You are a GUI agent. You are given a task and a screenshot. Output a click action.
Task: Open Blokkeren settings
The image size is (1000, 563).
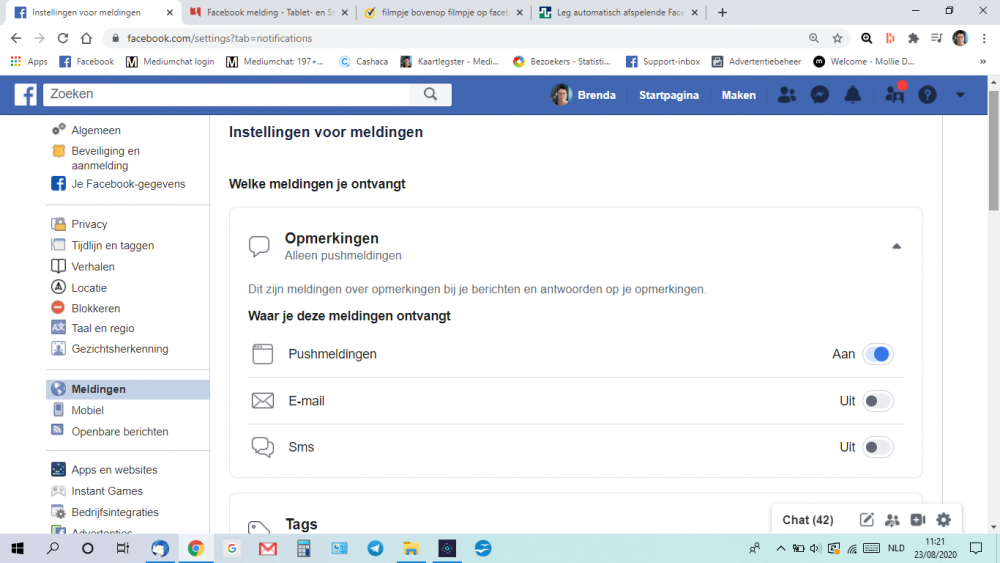tap(96, 308)
